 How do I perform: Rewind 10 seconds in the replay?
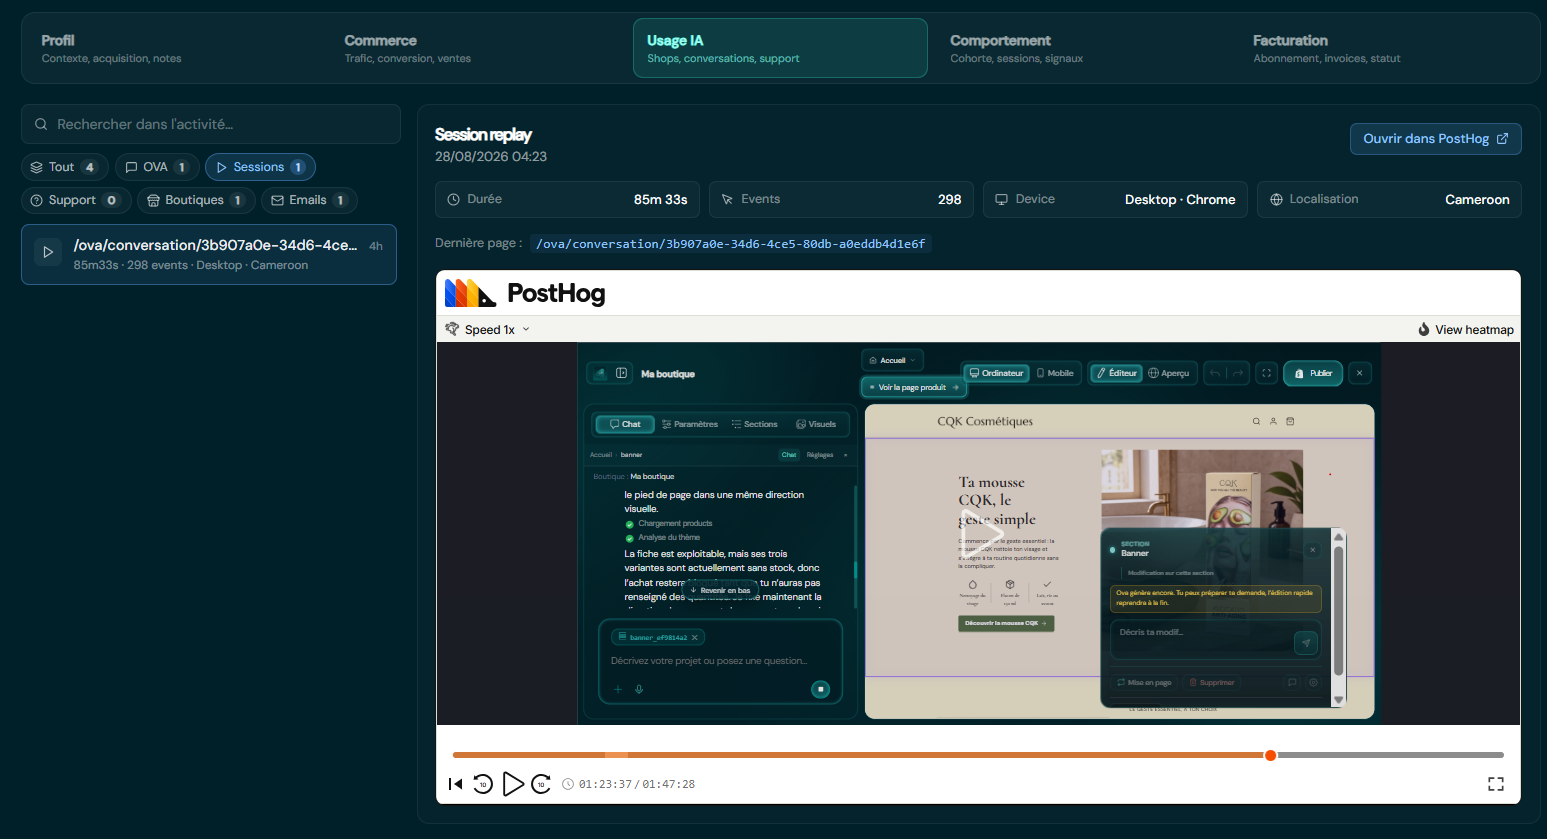click(483, 784)
